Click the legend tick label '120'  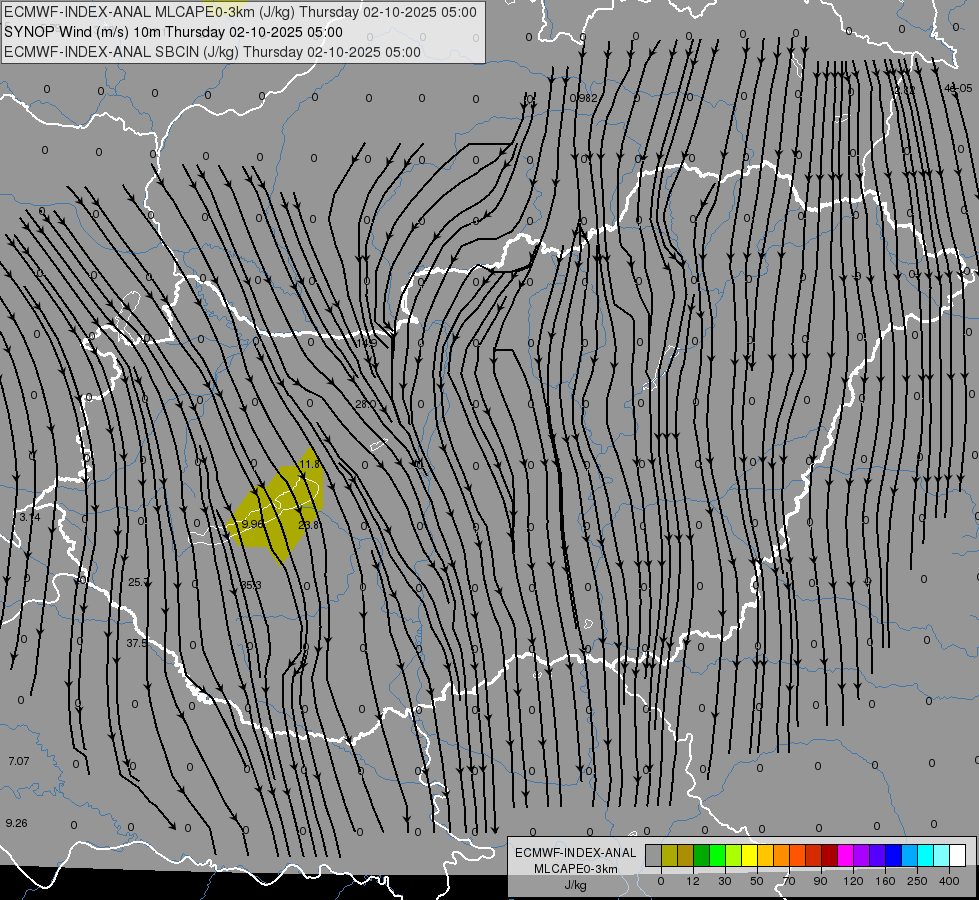853,881
